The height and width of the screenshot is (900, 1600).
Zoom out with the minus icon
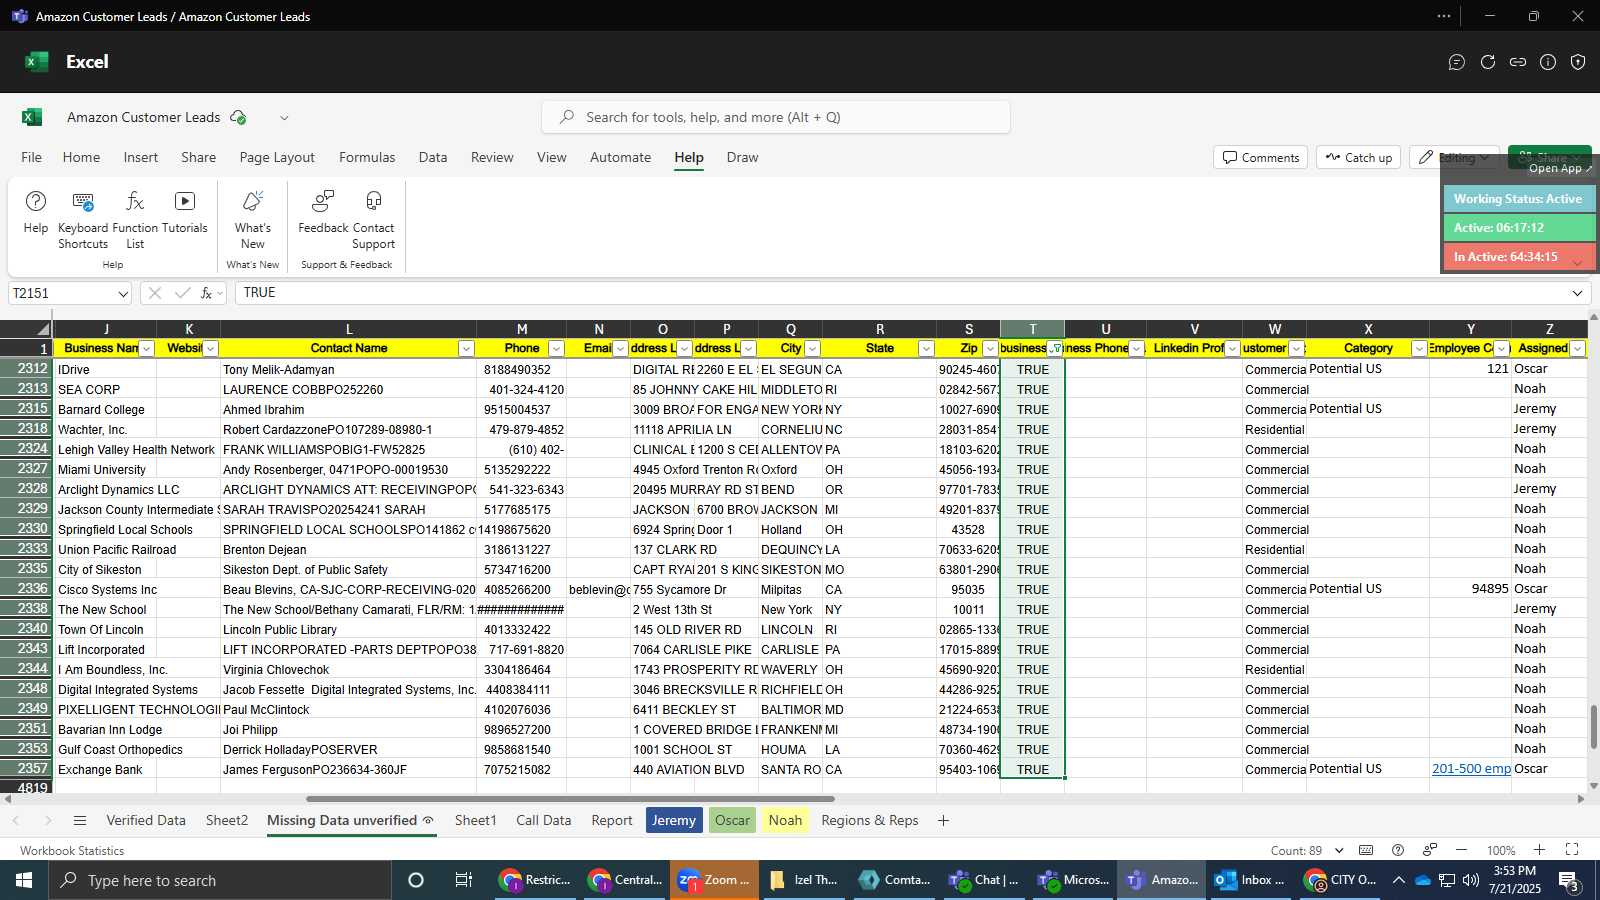1461,850
